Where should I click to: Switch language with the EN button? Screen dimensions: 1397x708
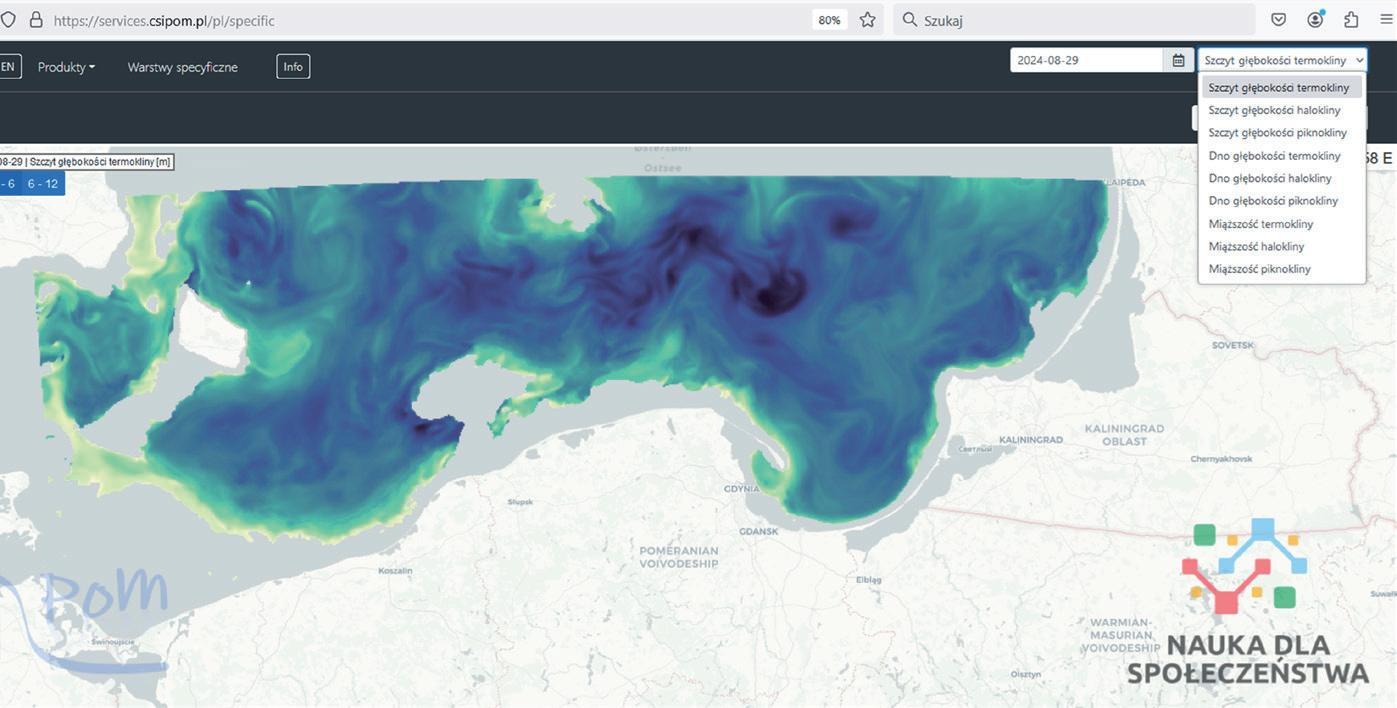(8, 67)
